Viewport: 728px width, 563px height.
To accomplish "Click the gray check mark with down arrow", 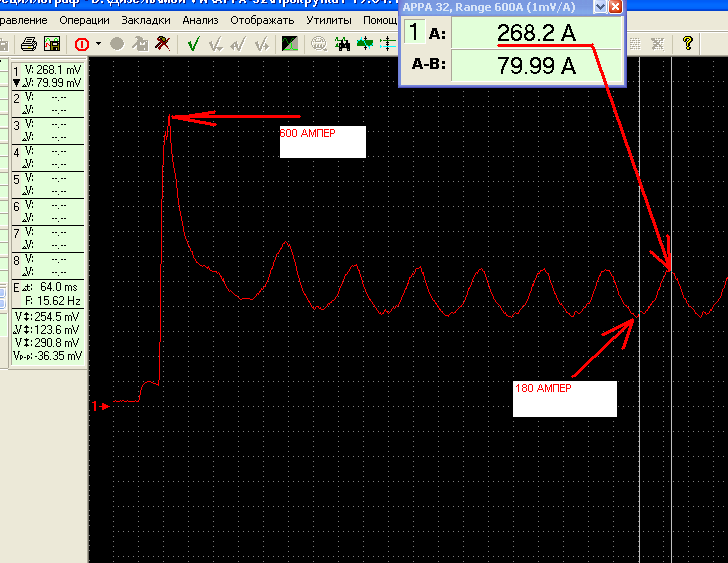I will pyautogui.click(x=216, y=44).
